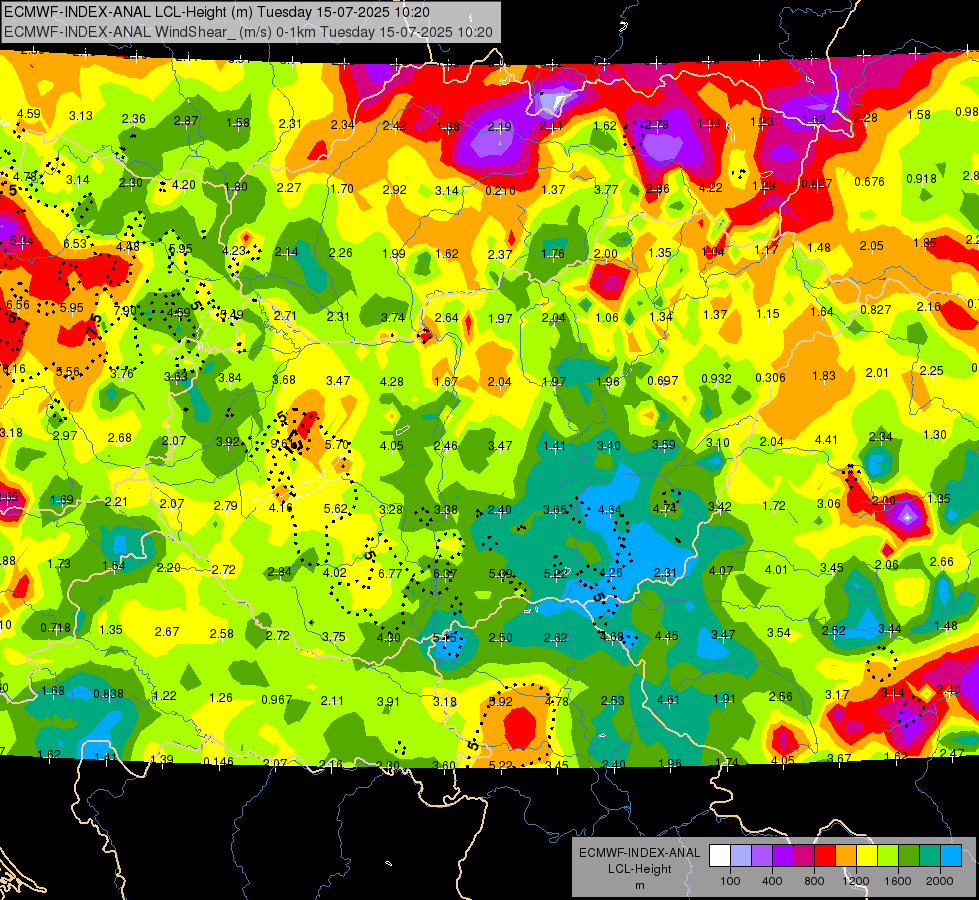Click legend tick label 2000

coord(940,881)
